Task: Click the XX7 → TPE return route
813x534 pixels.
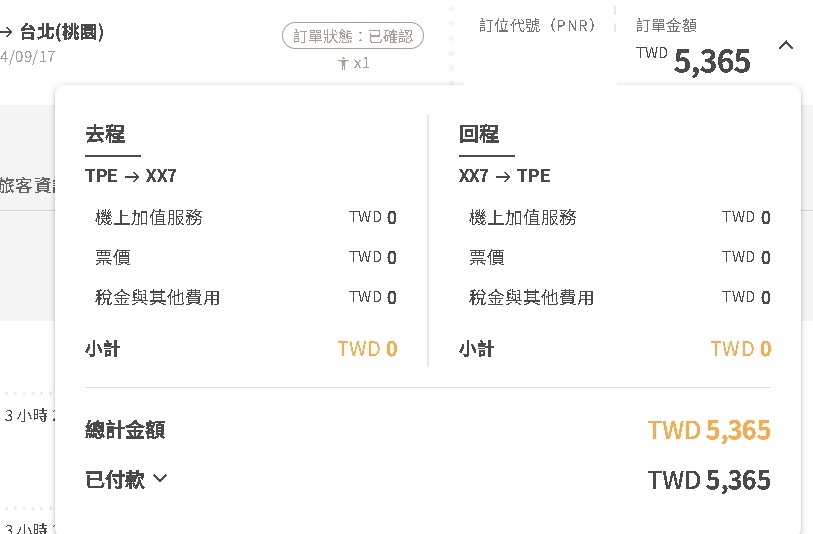Action: [x=504, y=176]
